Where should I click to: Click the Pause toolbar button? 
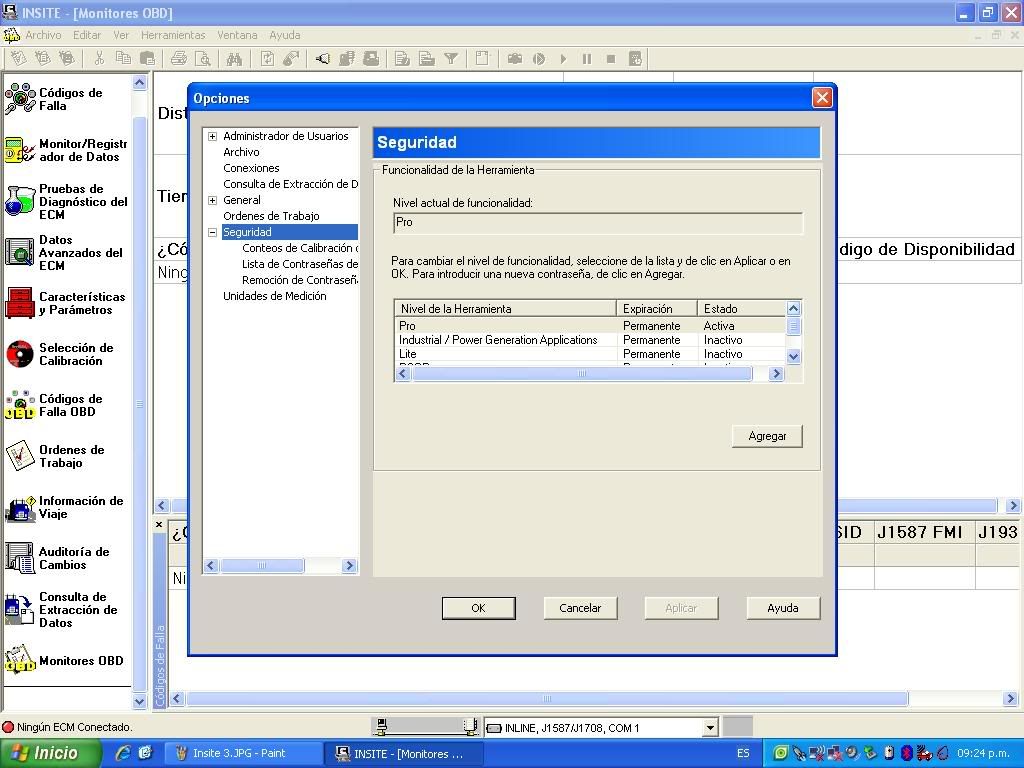[586, 59]
